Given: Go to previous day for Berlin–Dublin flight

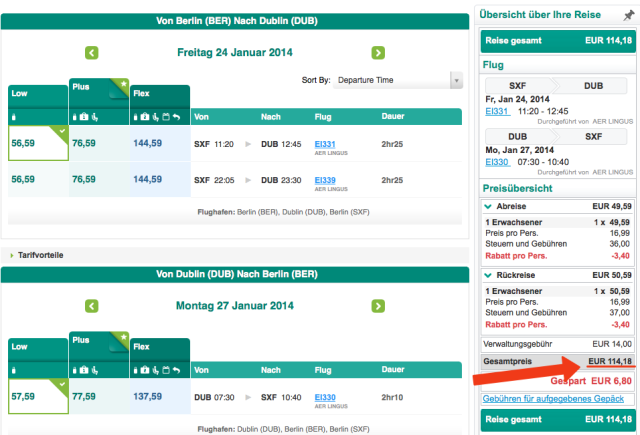Looking at the screenshot, I should click(x=92, y=53).
